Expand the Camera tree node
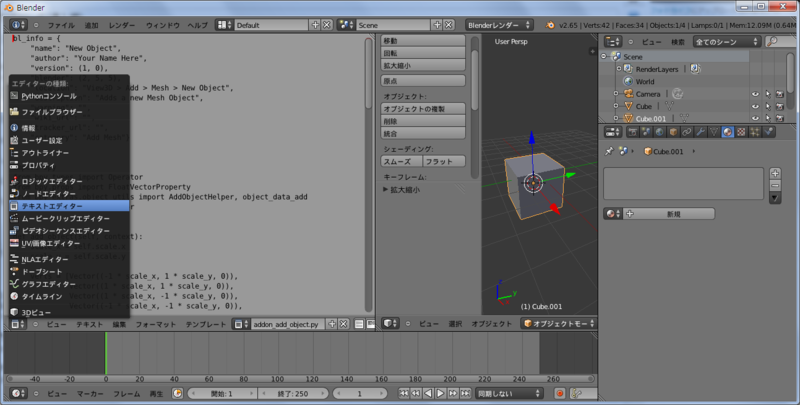Image resolution: width=800 pixels, height=405 pixels. coord(616,94)
